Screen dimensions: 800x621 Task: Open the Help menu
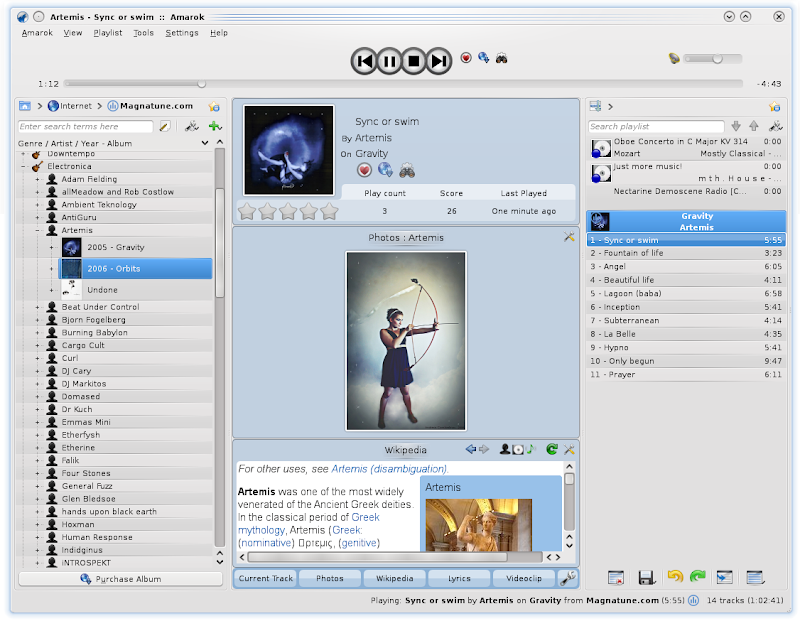coord(219,33)
